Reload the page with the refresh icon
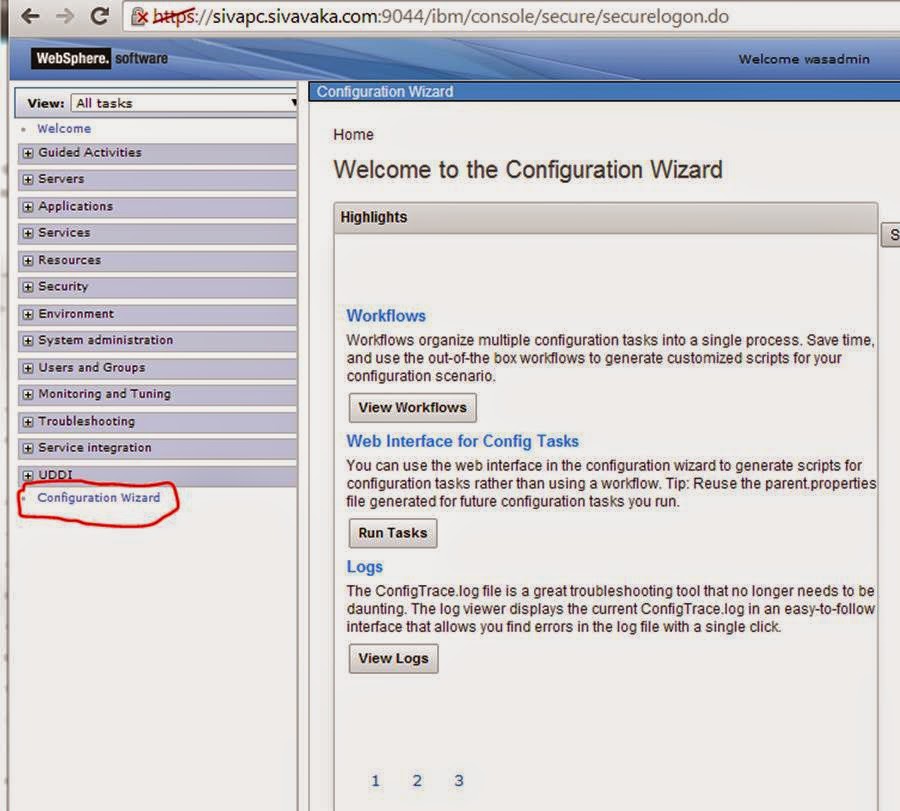Viewport: 900px width, 811px height. 100,16
